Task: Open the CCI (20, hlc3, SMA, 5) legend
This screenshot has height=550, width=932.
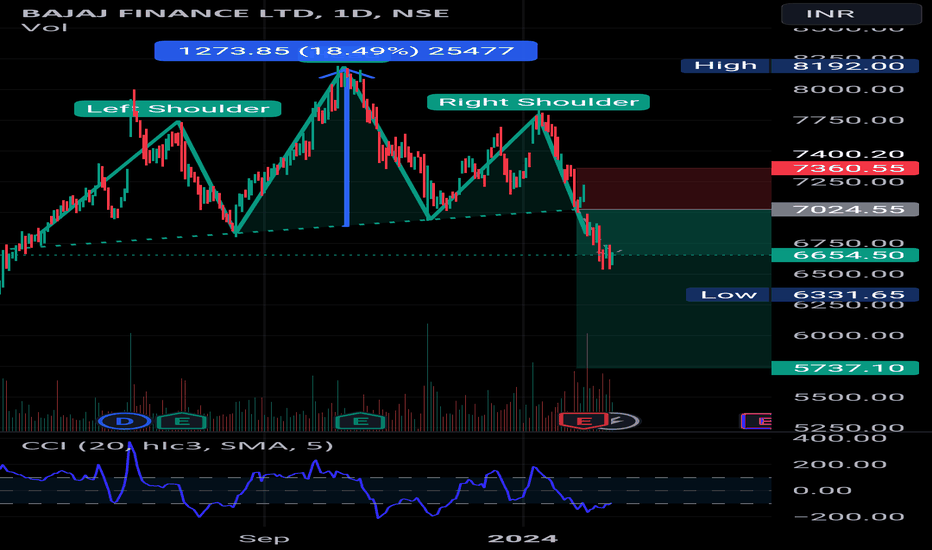Action: tap(177, 446)
